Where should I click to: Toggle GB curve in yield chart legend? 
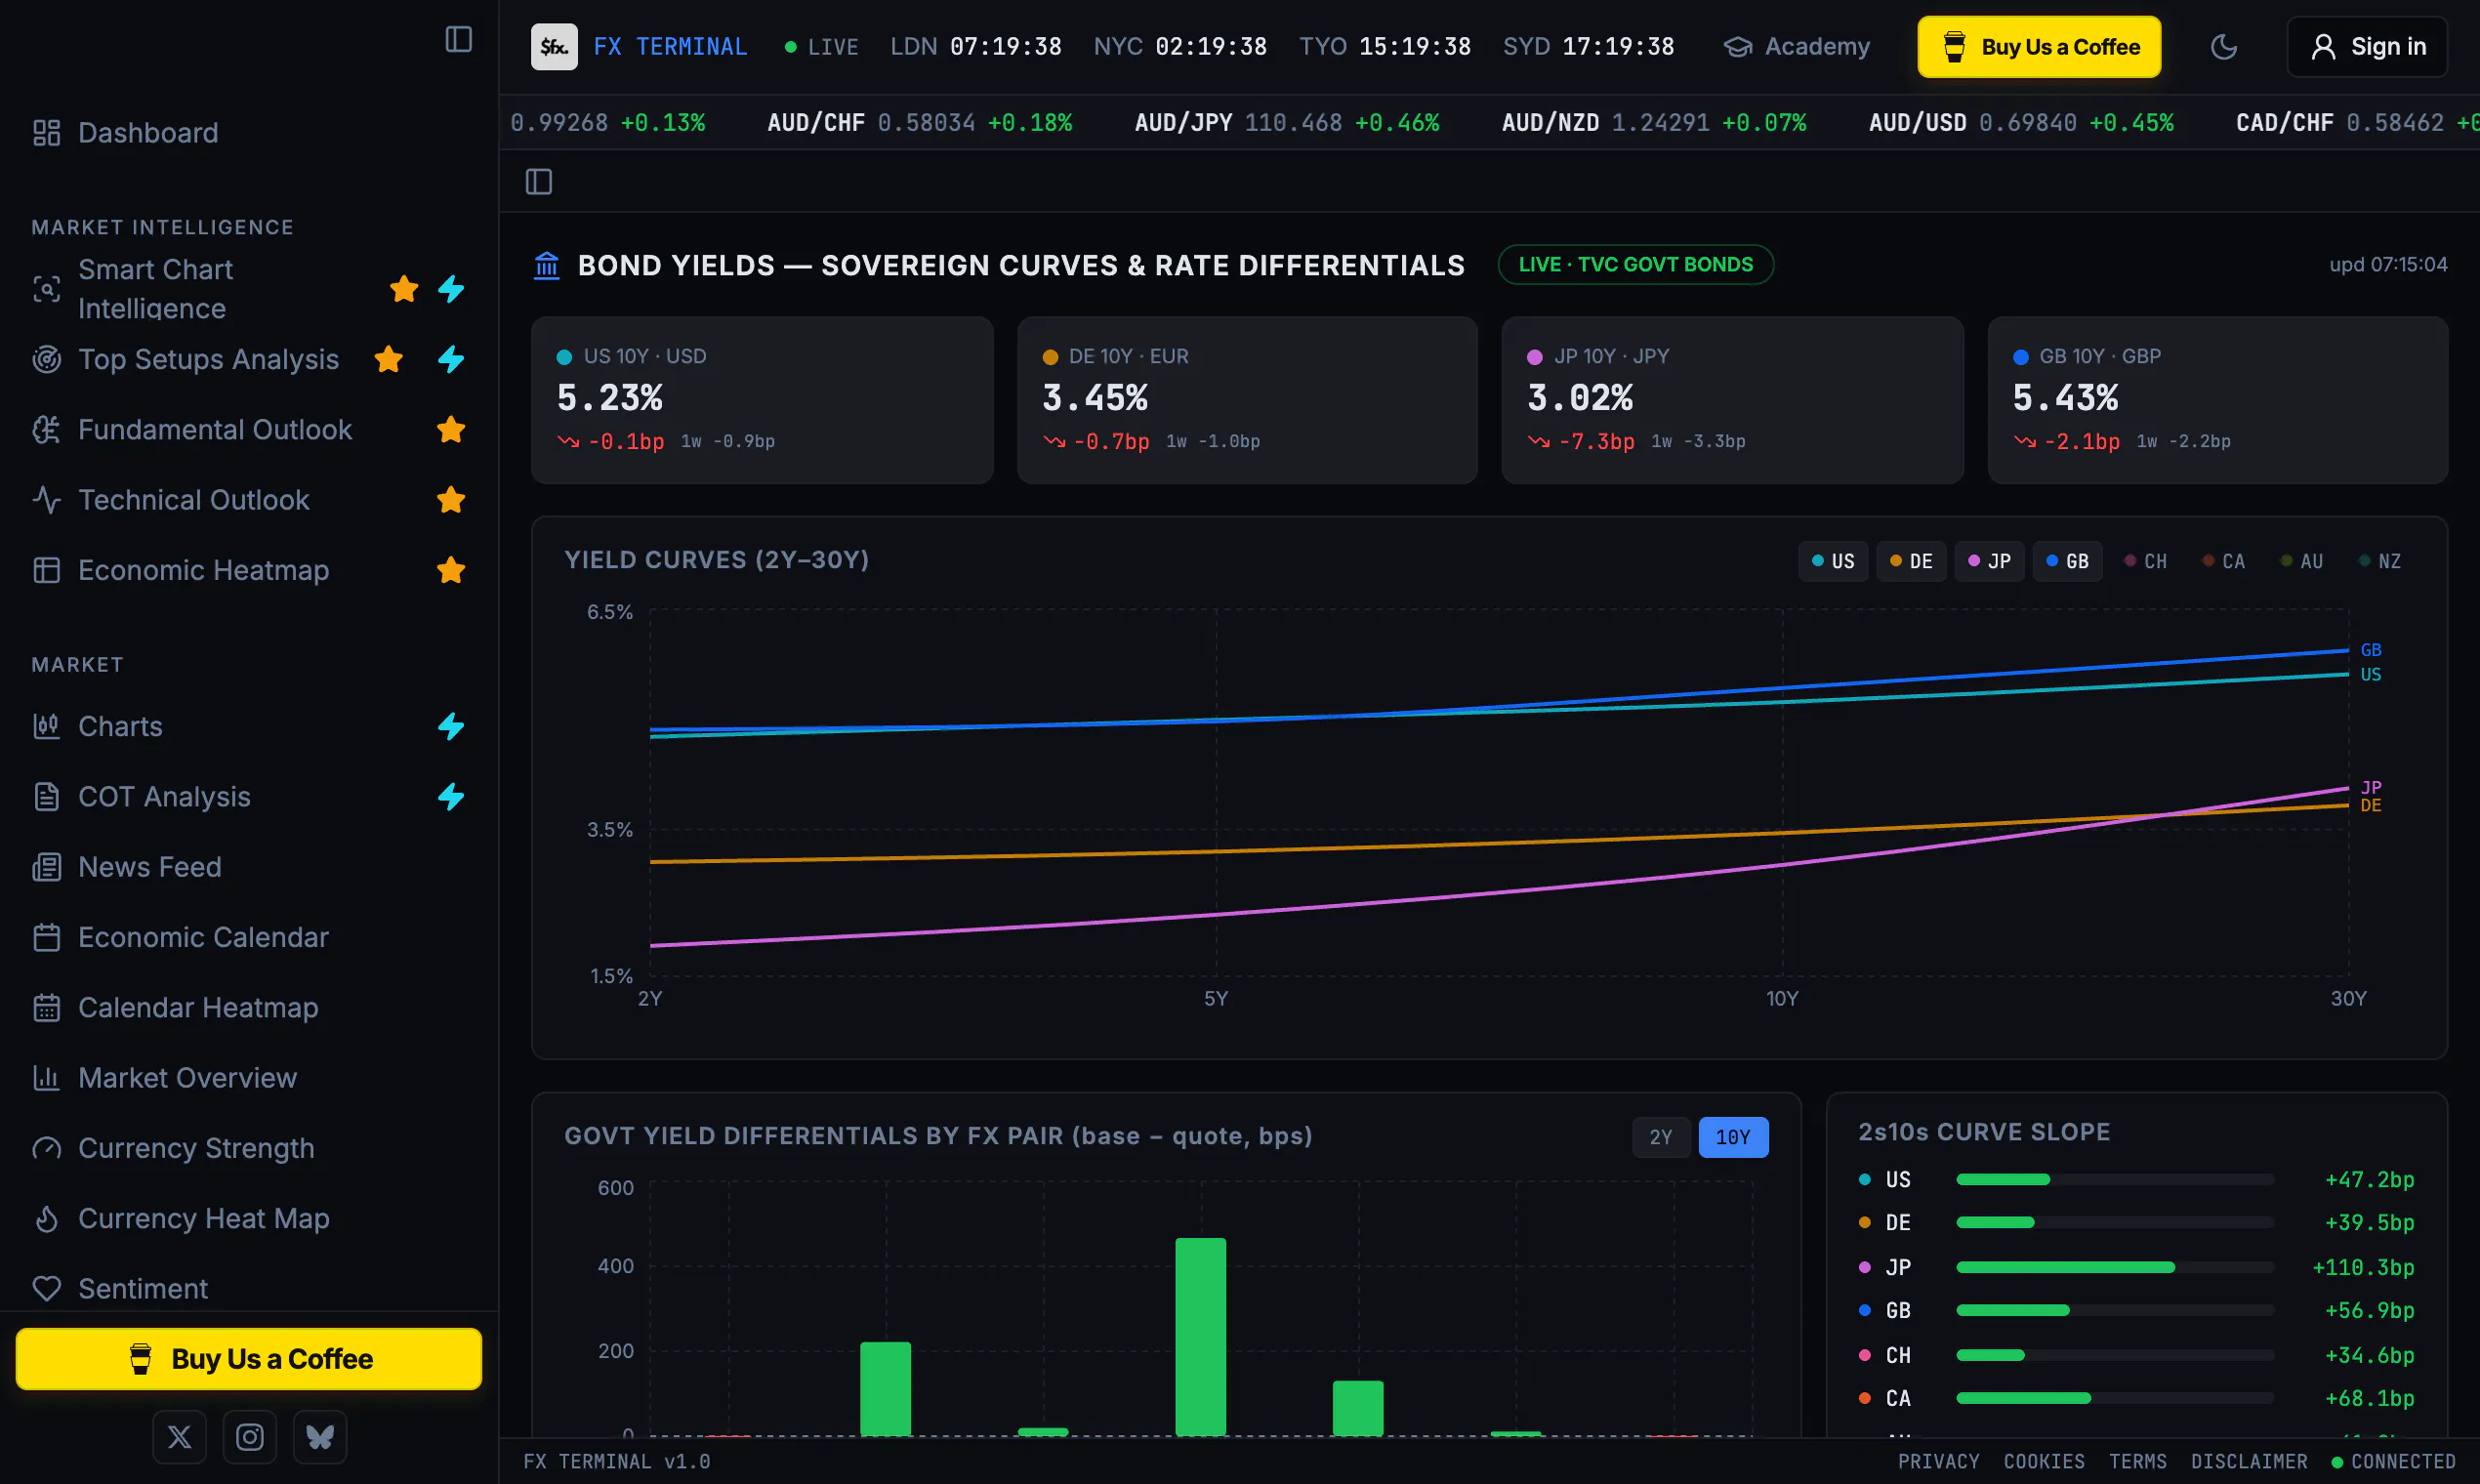click(x=2067, y=561)
